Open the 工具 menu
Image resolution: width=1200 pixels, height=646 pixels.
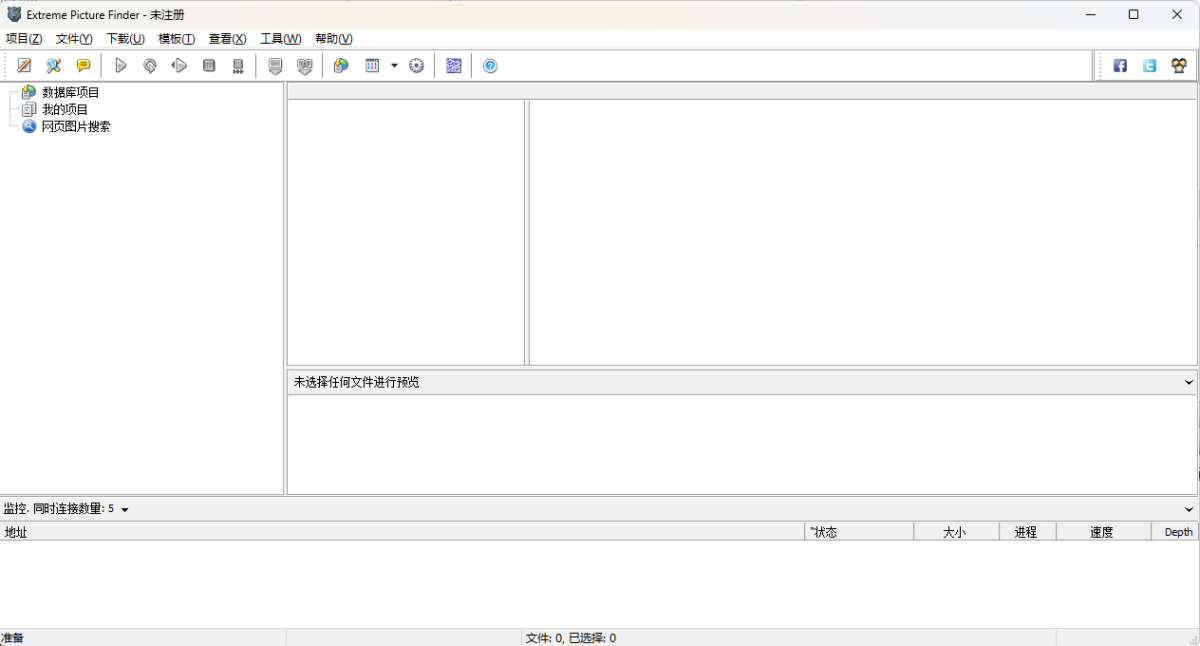point(280,39)
